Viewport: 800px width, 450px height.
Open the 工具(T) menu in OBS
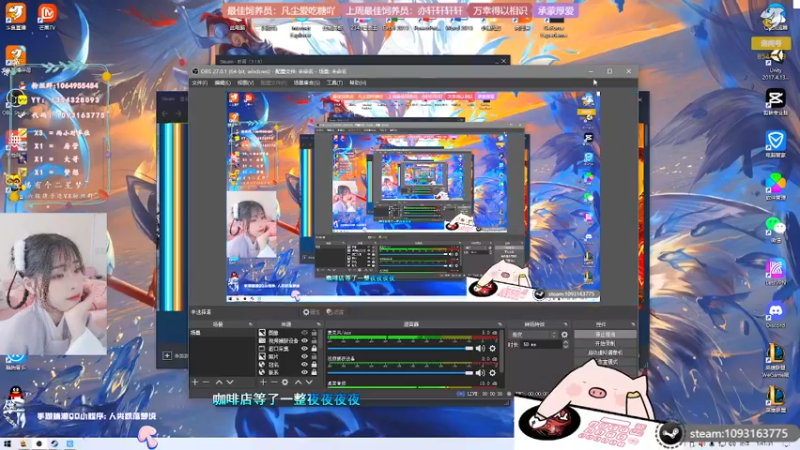tap(335, 83)
